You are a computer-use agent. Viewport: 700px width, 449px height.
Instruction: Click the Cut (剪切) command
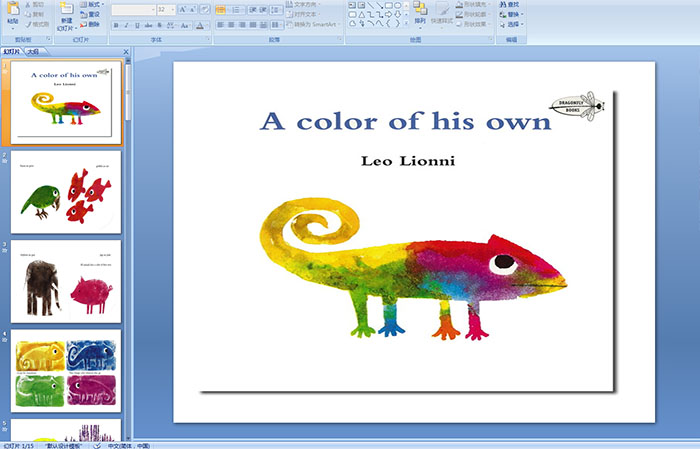[35, 4]
